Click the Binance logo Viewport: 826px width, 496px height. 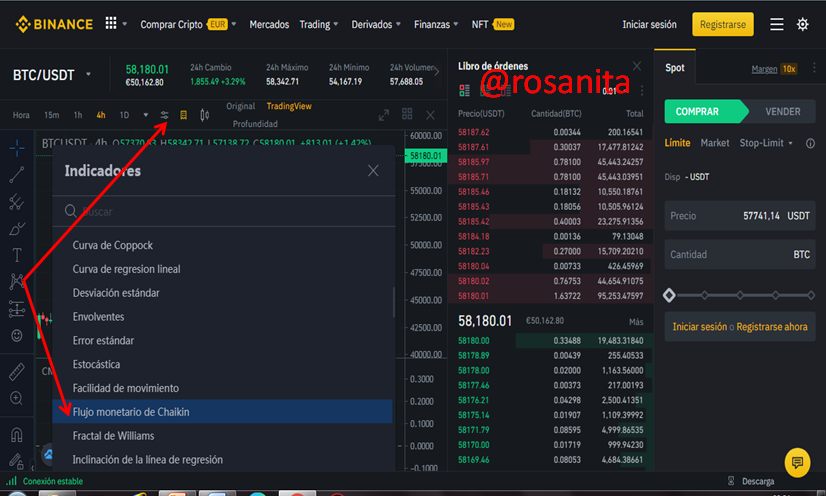(54, 24)
